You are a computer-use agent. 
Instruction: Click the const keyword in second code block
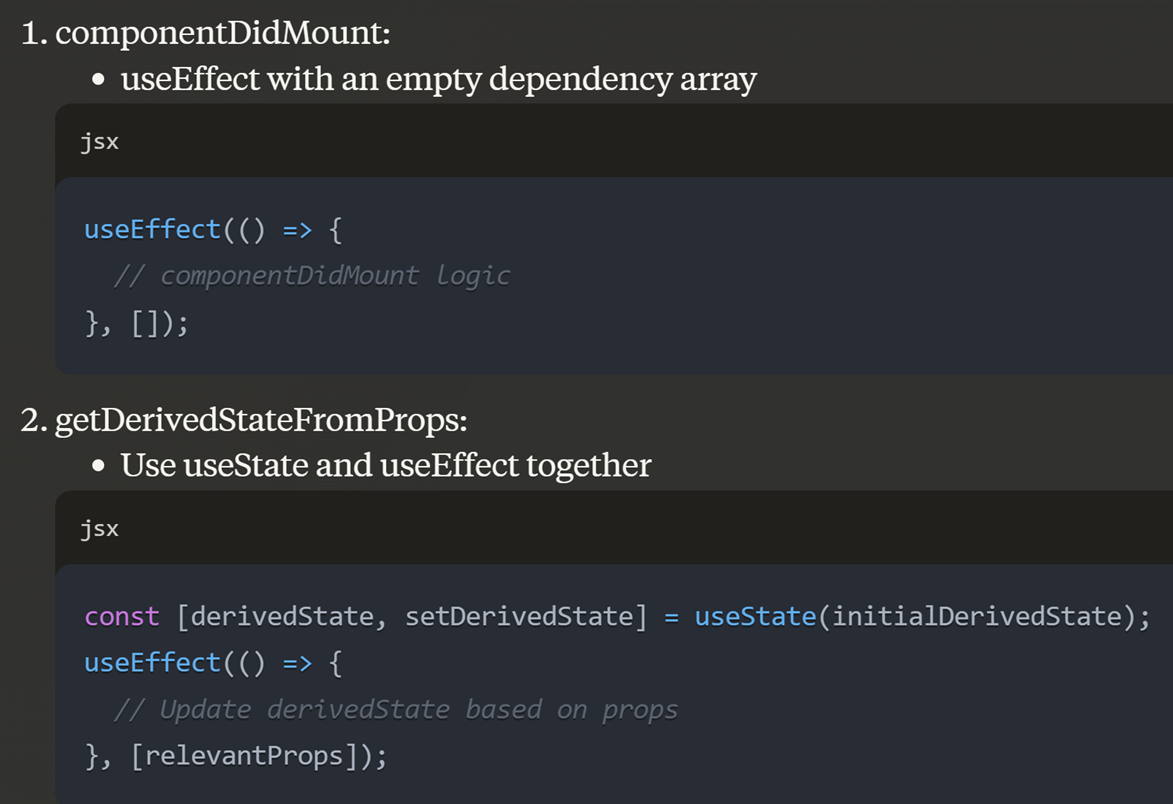pyautogui.click(x=121, y=616)
